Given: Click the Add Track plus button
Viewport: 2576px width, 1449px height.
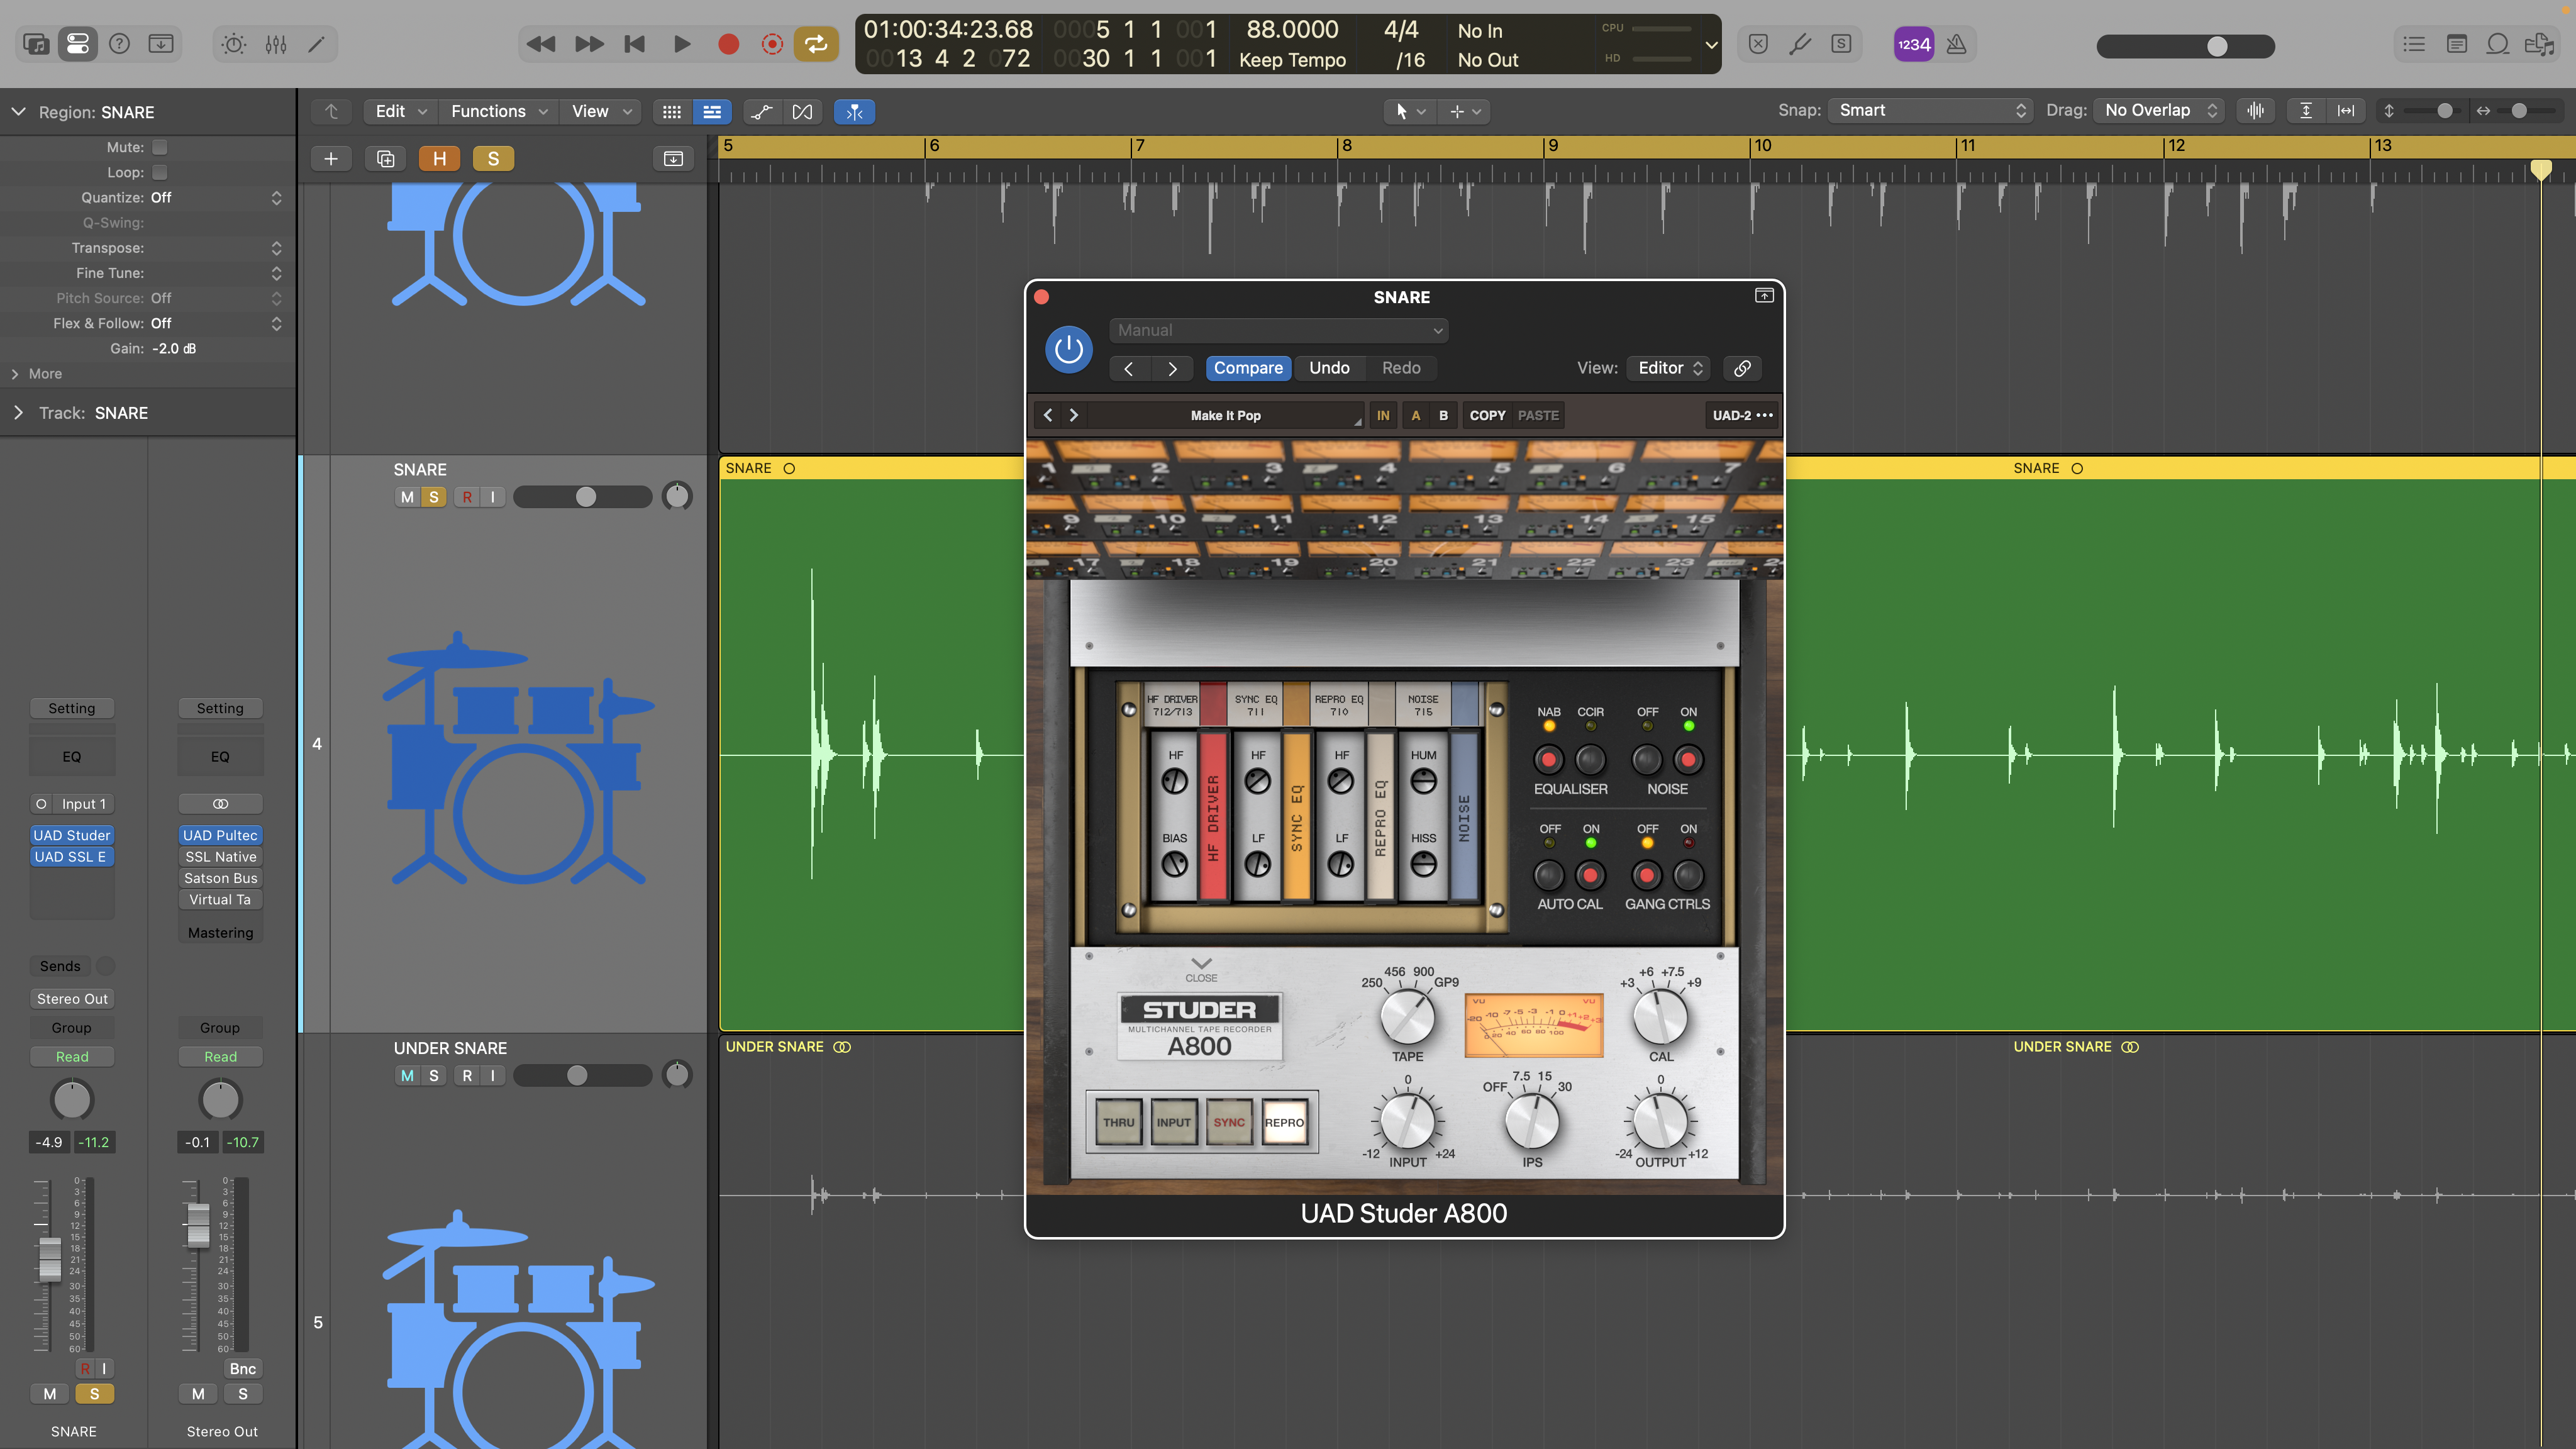Looking at the screenshot, I should 331,158.
